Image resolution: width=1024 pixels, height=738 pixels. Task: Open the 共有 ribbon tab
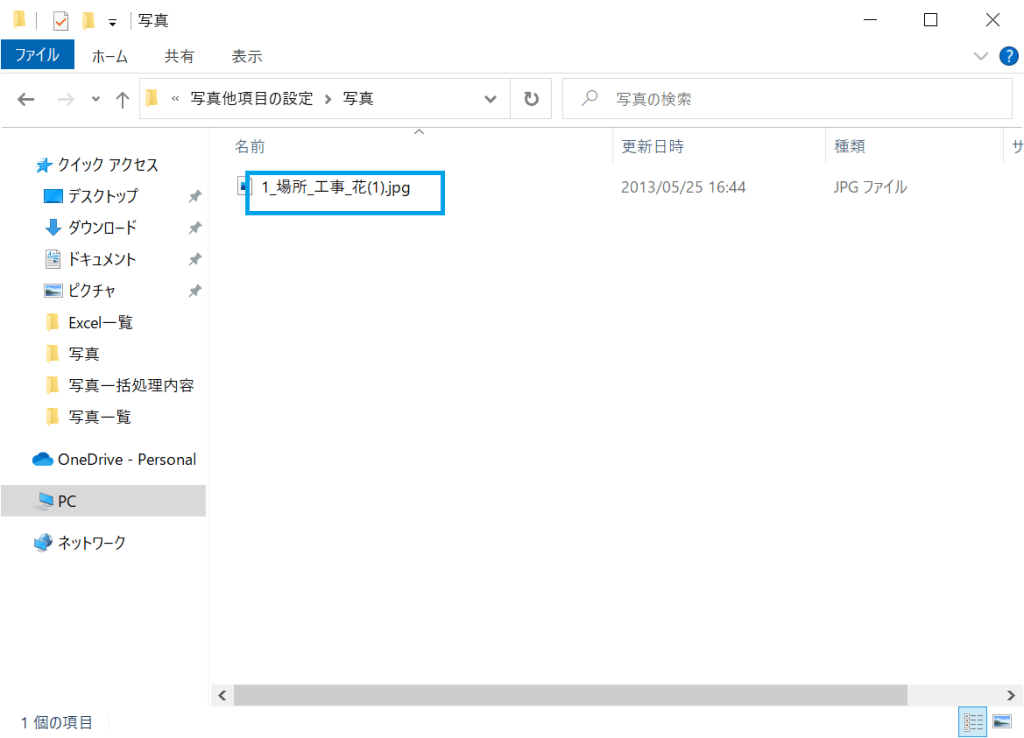pos(180,56)
